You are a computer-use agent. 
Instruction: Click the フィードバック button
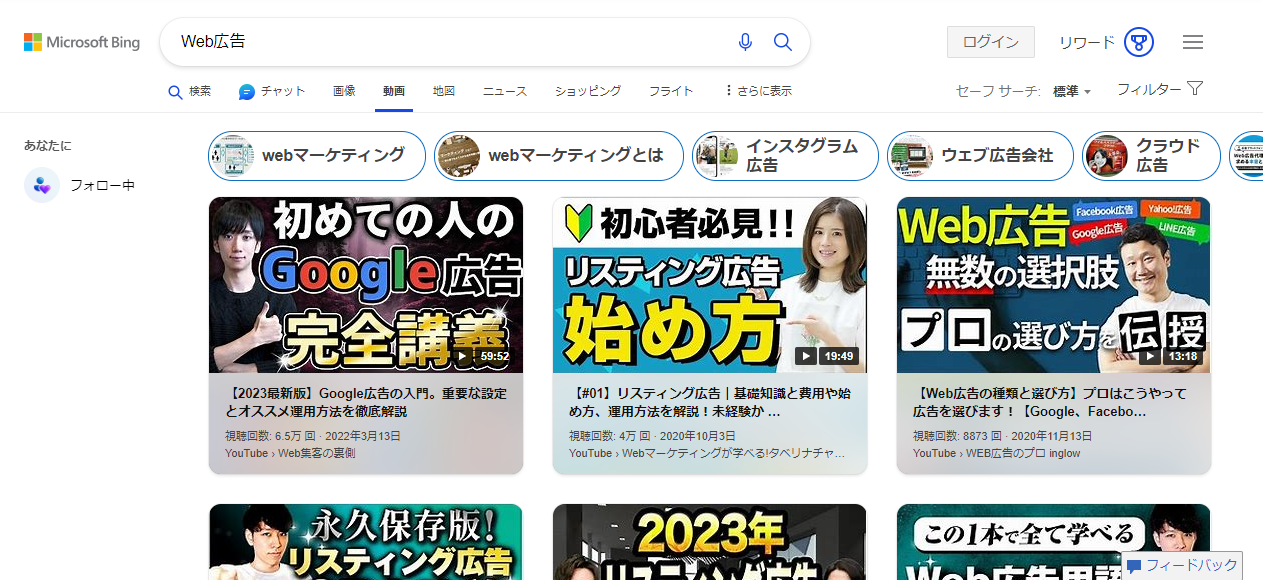point(1182,566)
